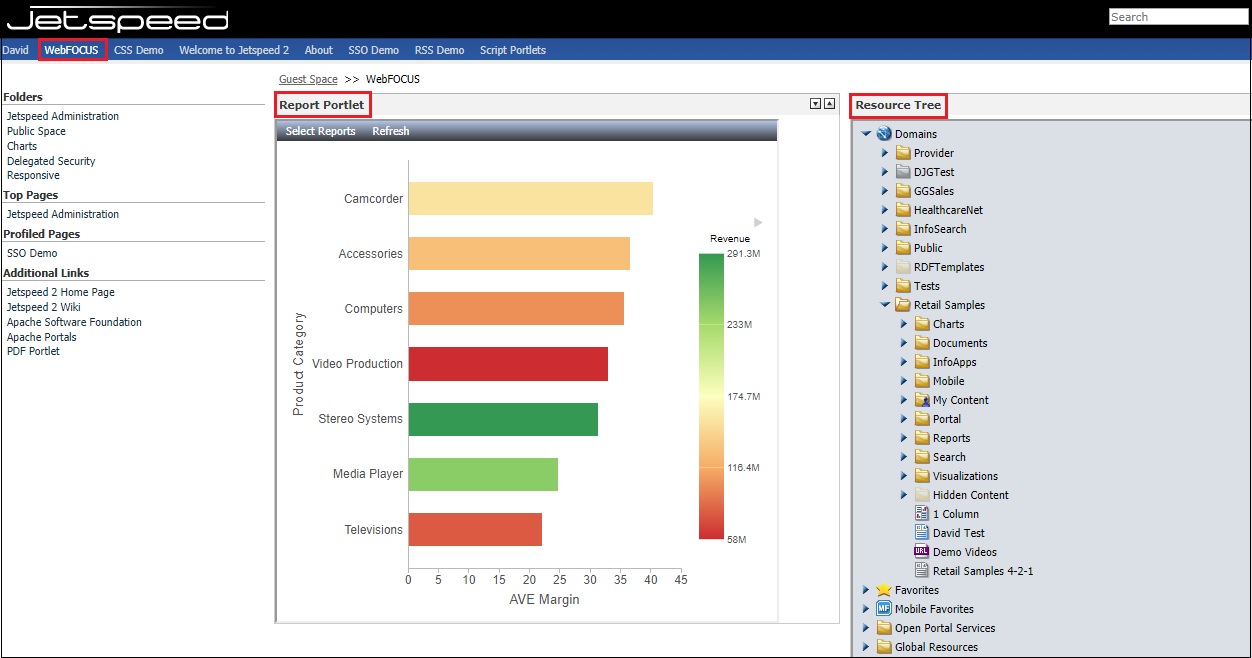Click the Favorites star icon
Screen dimensions: 1252x658
(883, 590)
